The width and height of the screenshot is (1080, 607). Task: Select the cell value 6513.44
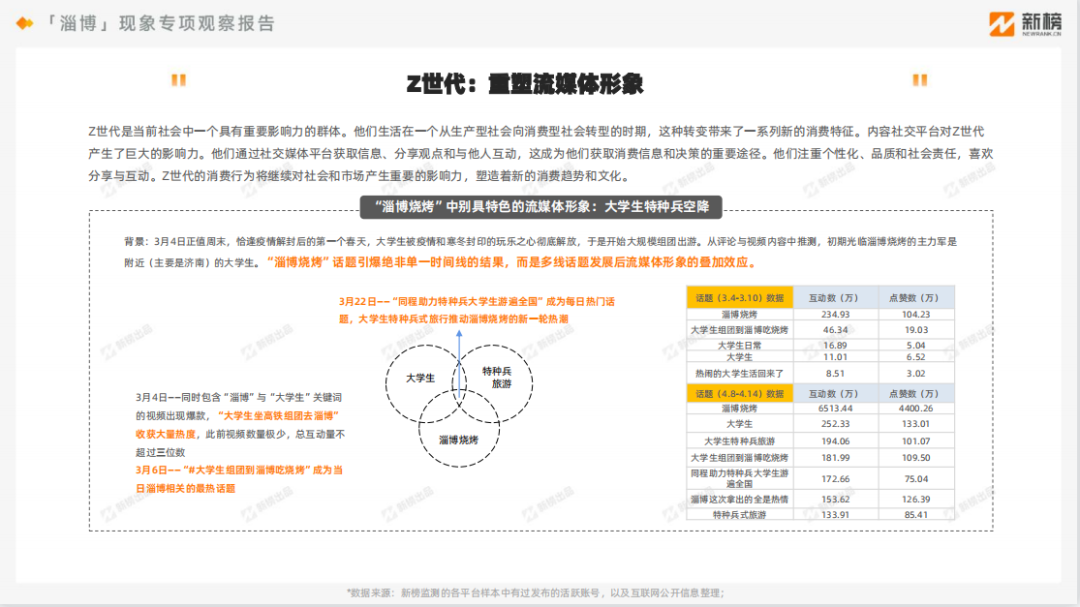(x=835, y=408)
